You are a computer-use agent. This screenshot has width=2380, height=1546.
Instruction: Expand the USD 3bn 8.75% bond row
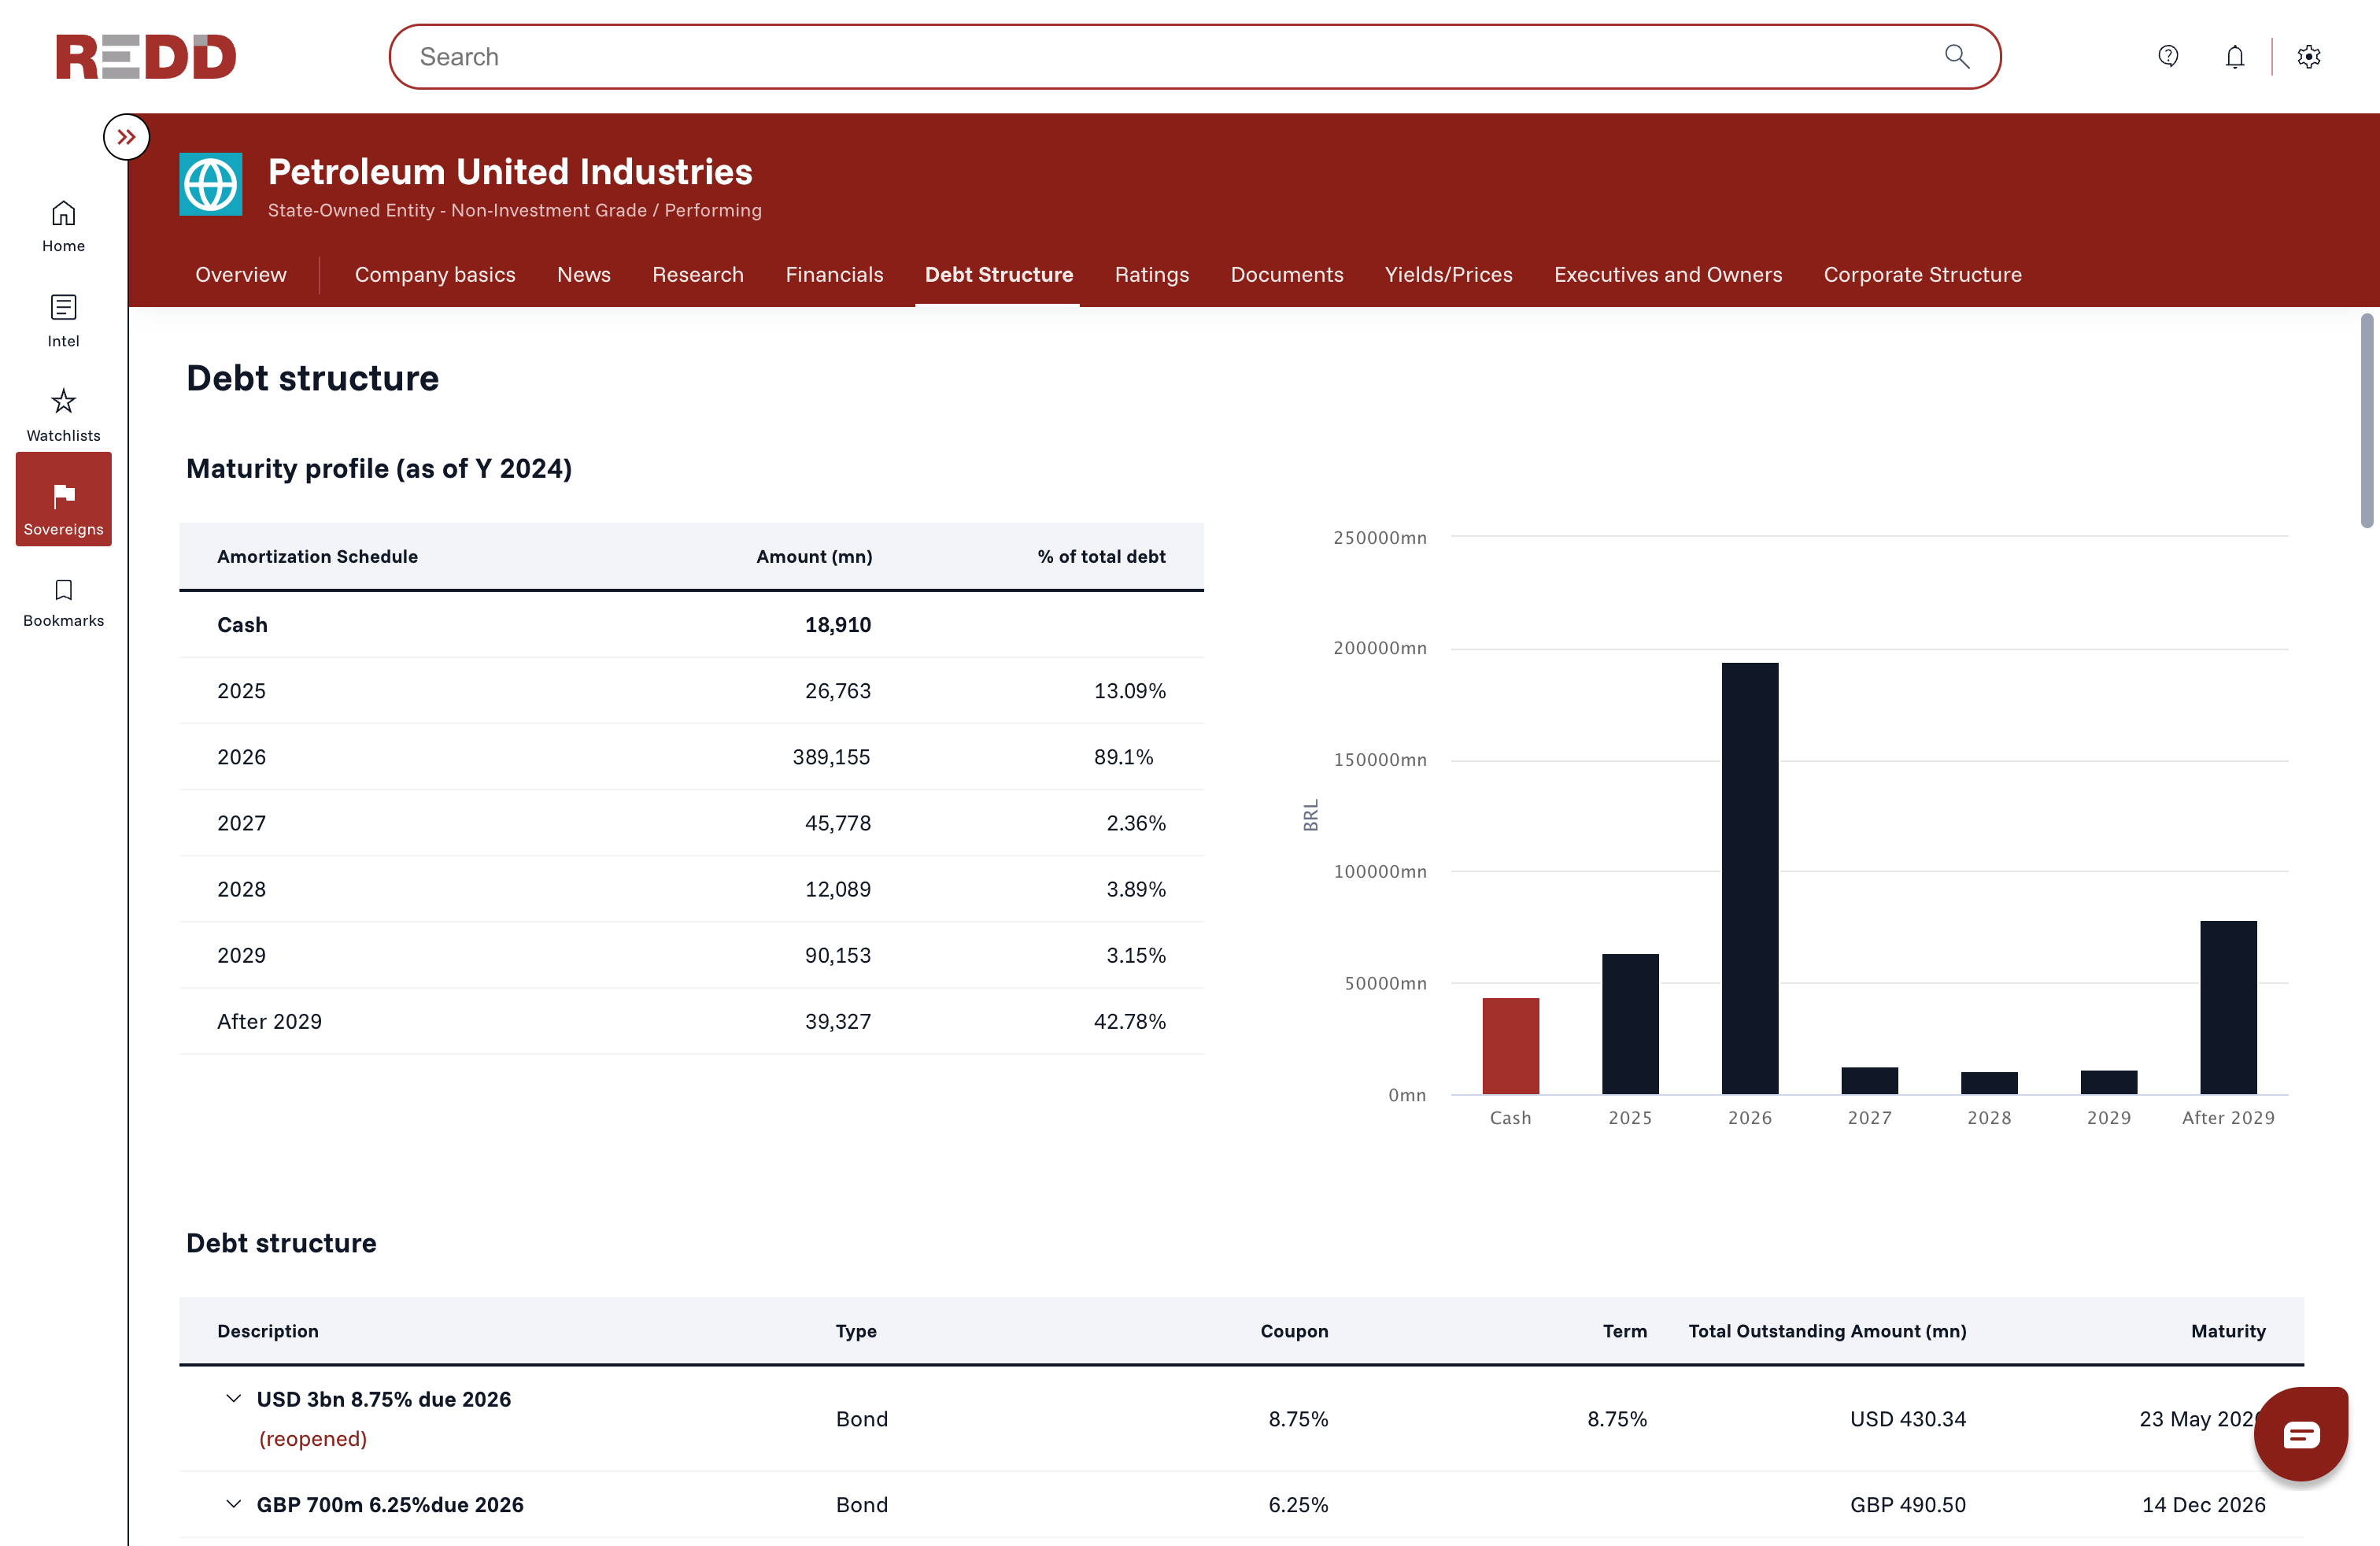pos(233,1398)
